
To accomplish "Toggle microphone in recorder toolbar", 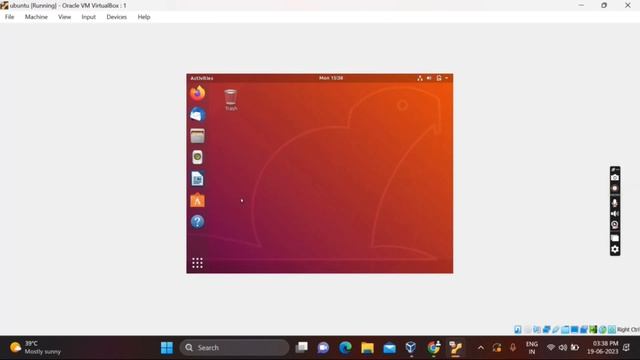I will coord(615,202).
